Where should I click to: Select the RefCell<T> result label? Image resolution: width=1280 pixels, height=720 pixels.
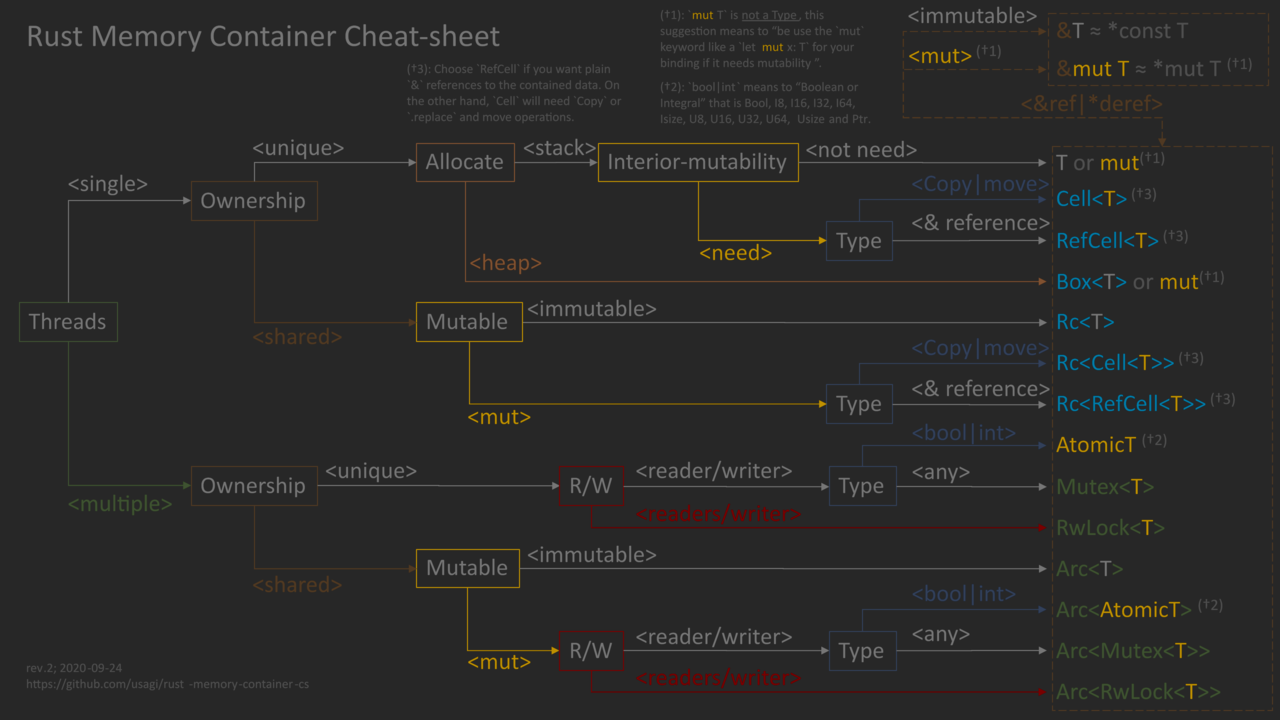(x=1107, y=240)
